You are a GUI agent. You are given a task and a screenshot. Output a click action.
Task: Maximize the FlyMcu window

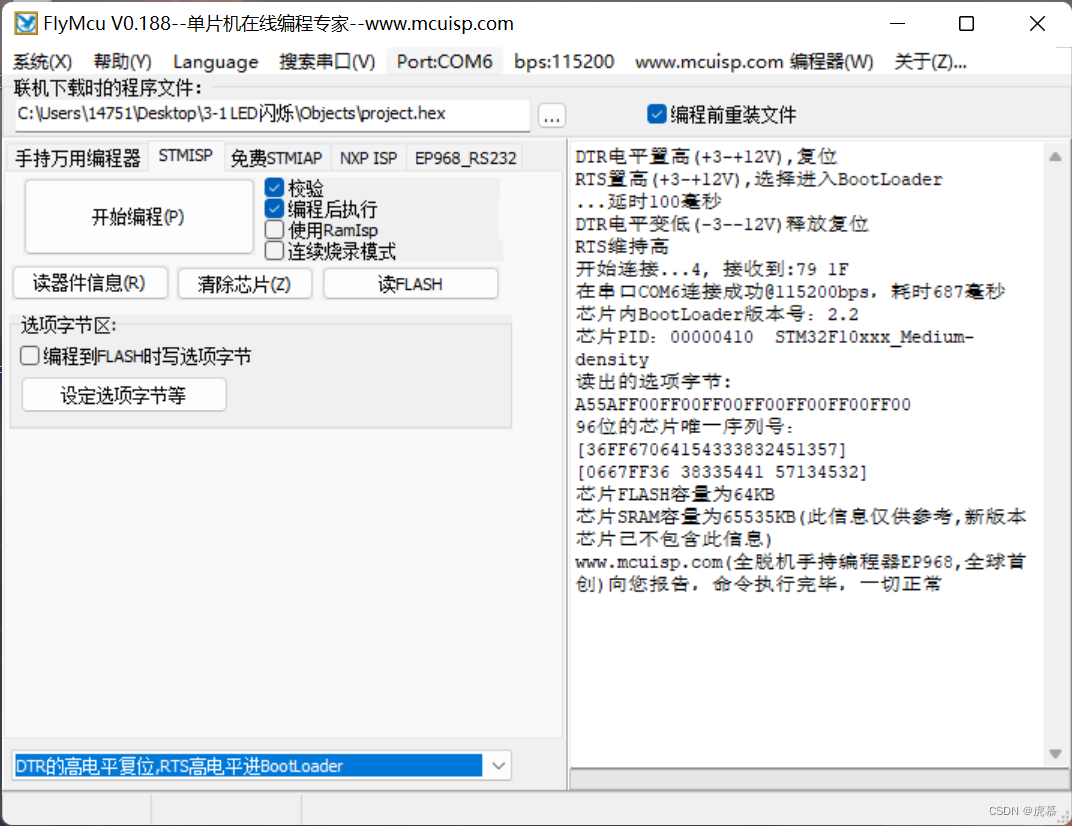(x=967, y=24)
